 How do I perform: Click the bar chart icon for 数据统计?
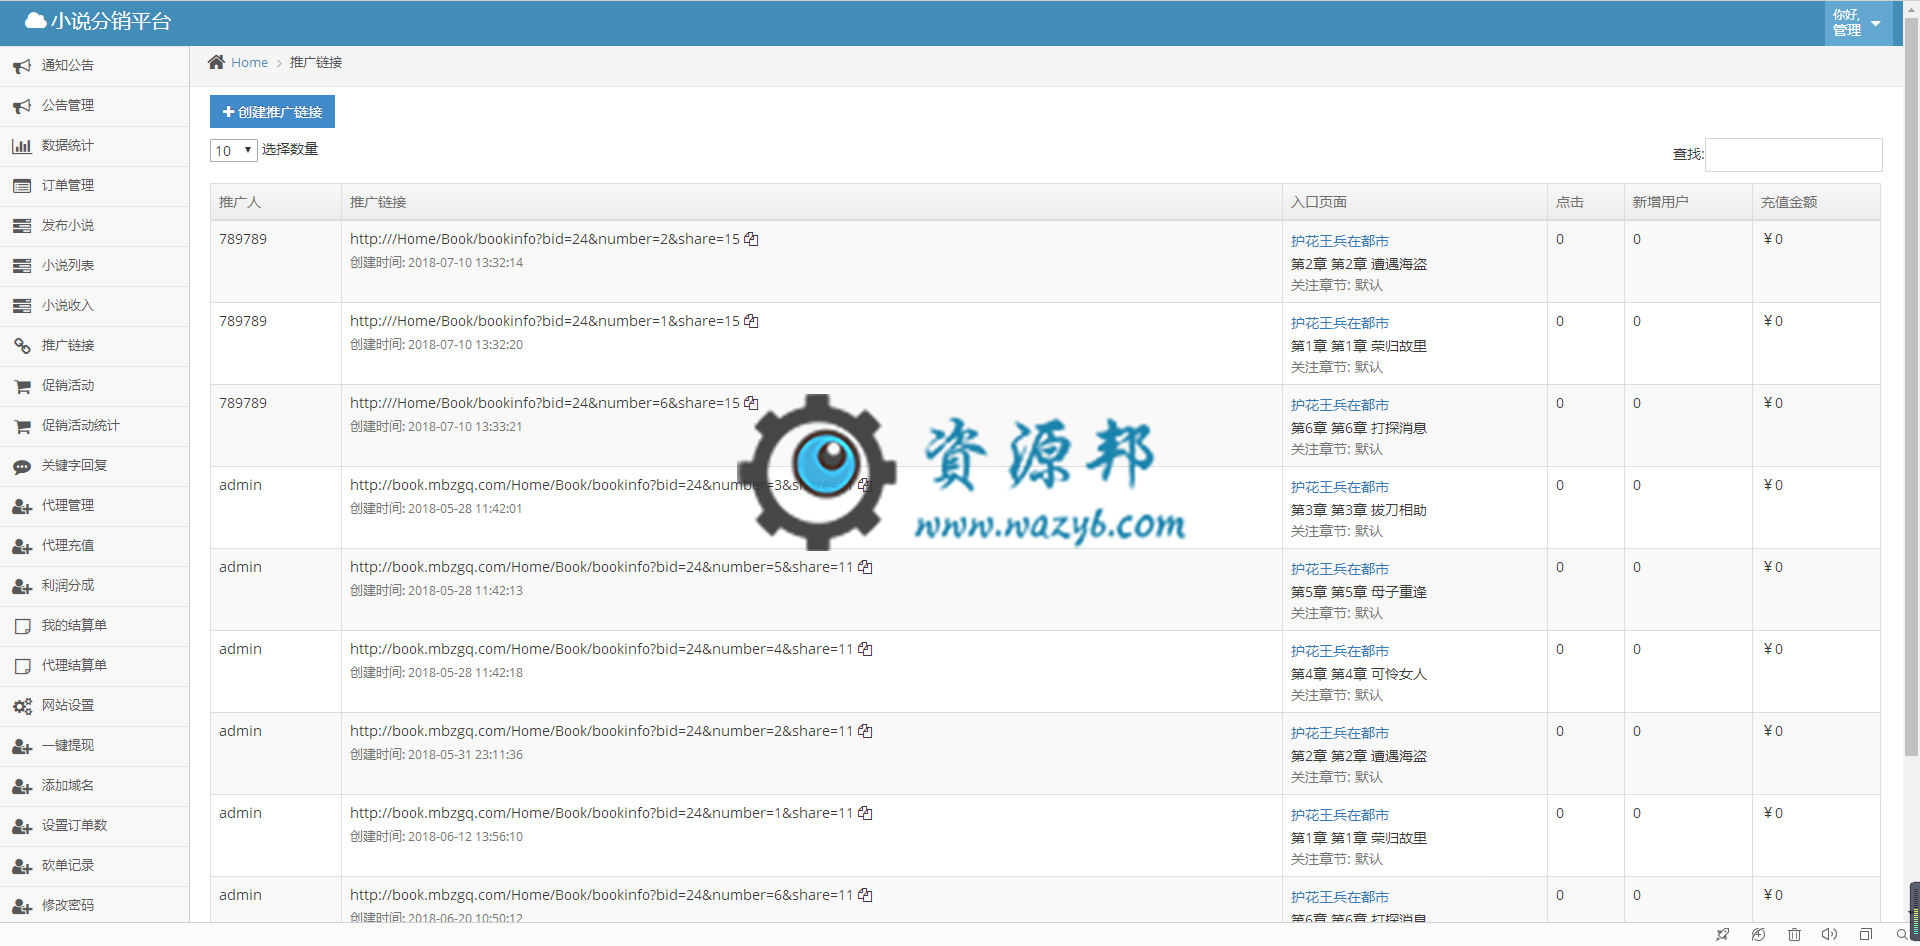coord(22,146)
